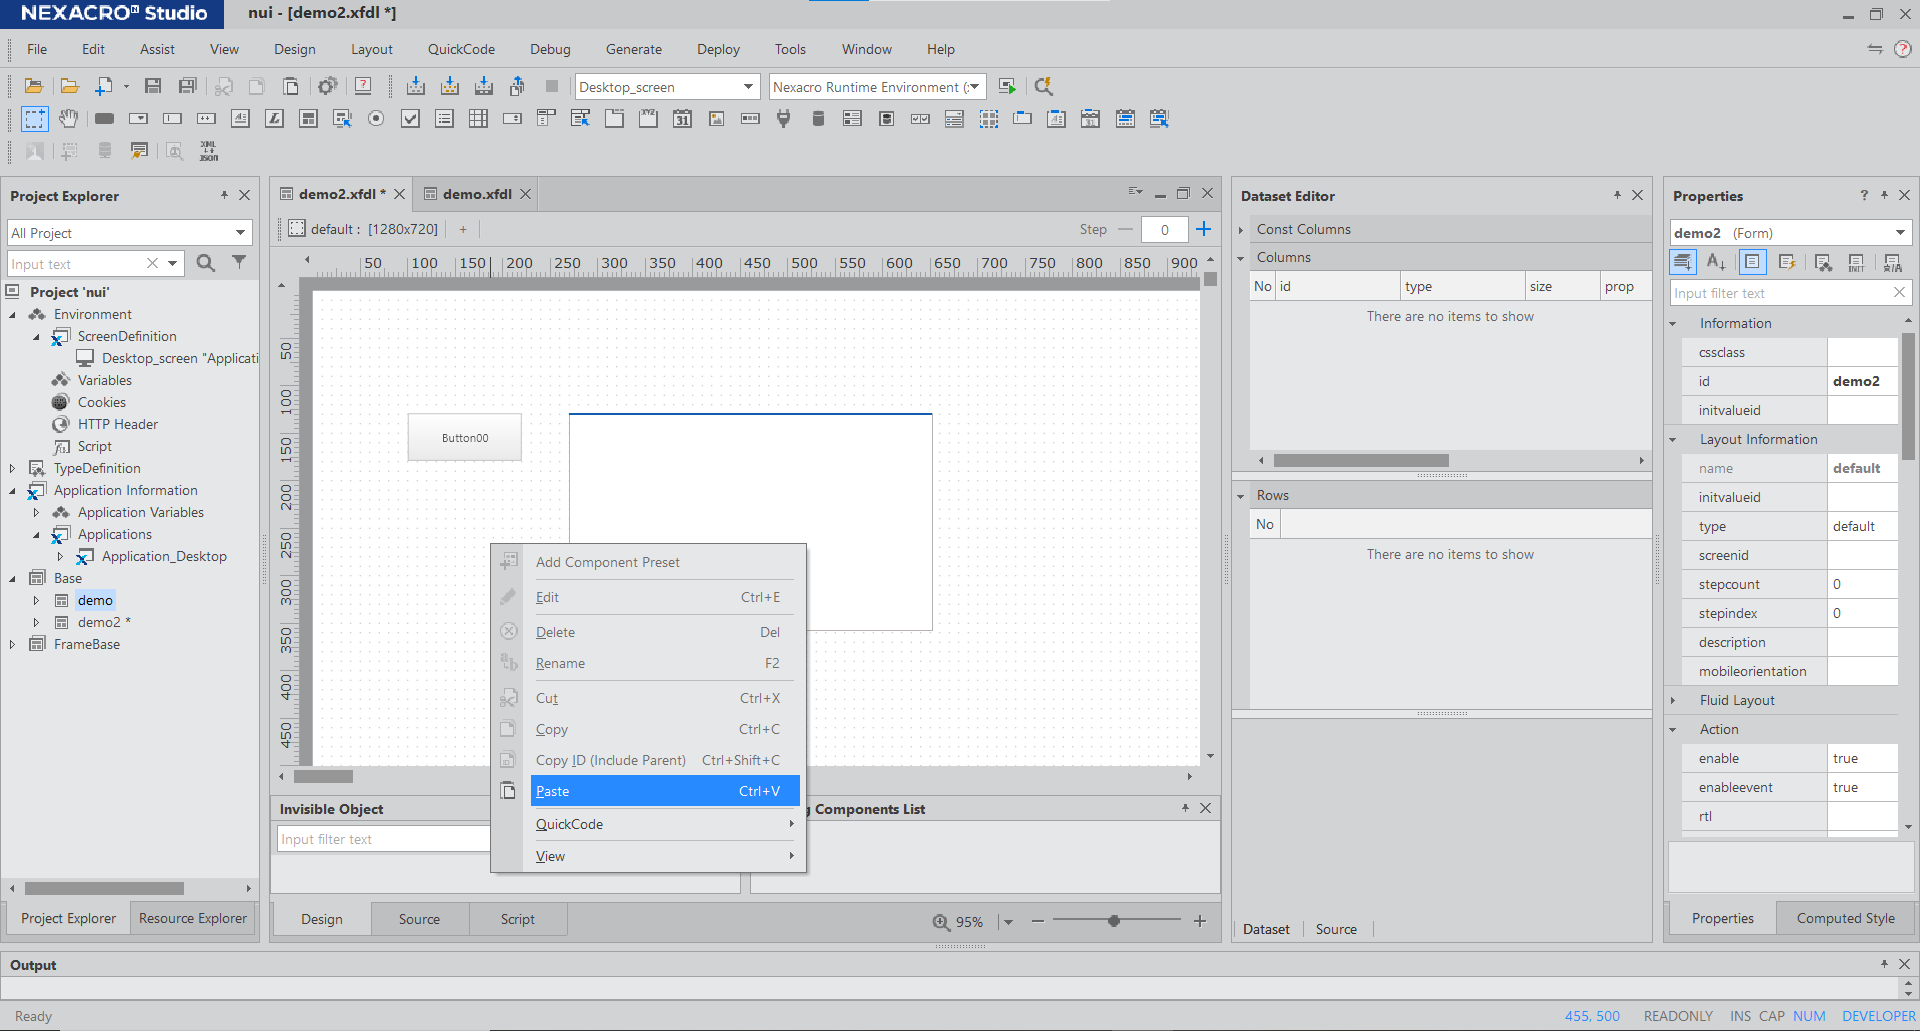1920x1031 pixels.
Task: Toggle alphabetical sort in Properties panel
Action: click(x=1716, y=263)
